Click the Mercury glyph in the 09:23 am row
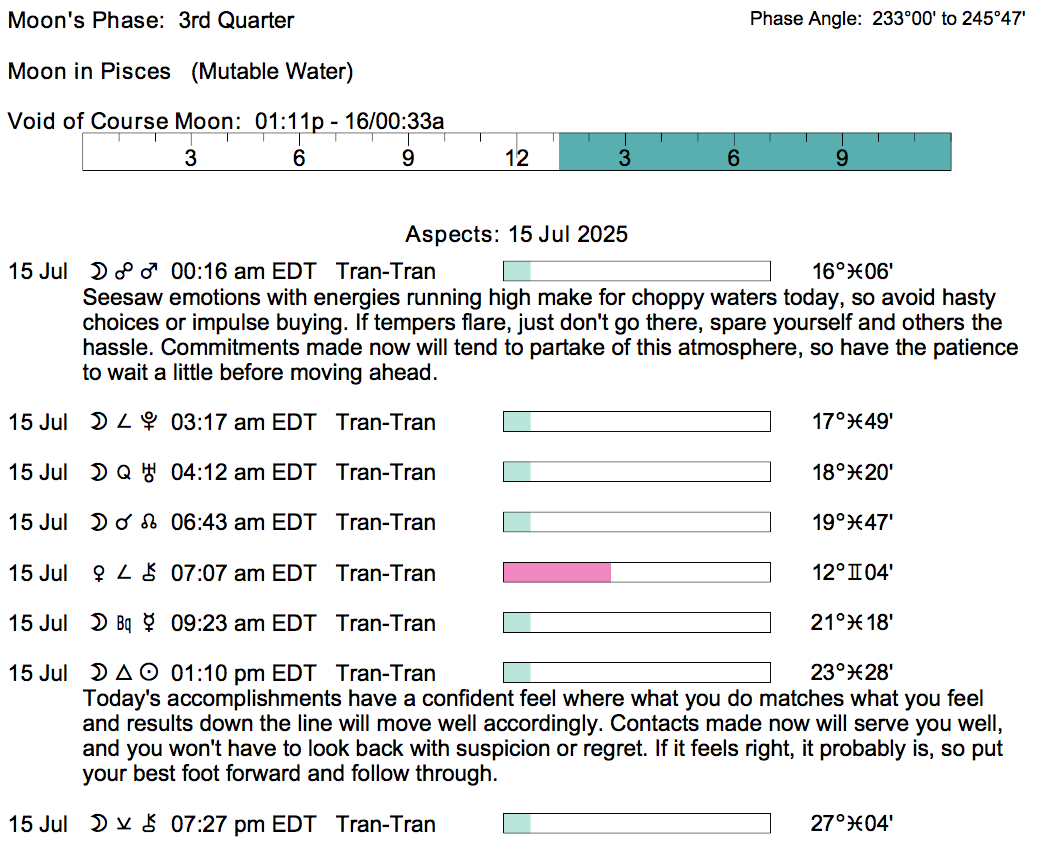This screenshot has height=856, width=1044. [x=150, y=624]
